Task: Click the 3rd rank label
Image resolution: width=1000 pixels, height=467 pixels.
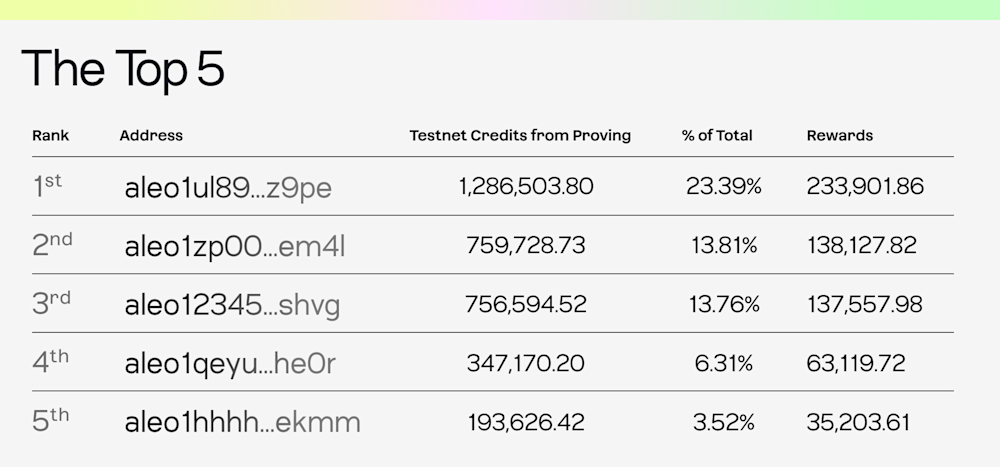Action: point(51,304)
